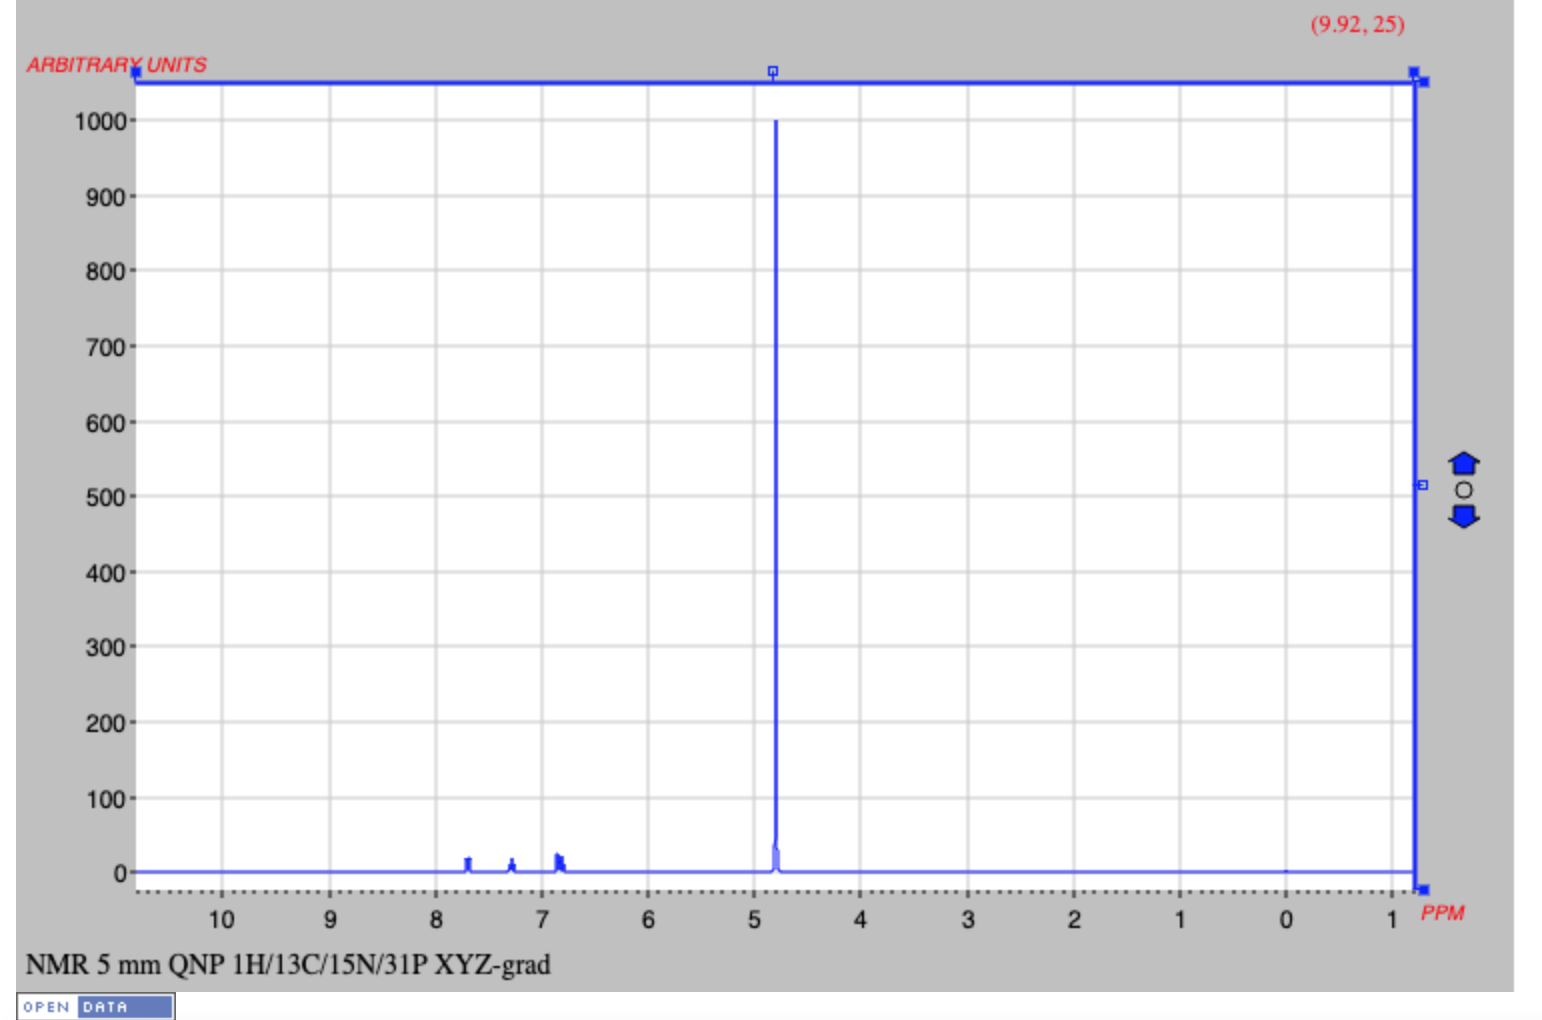Click the bottom-right corner handle of the vertical bar

click(x=1424, y=889)
